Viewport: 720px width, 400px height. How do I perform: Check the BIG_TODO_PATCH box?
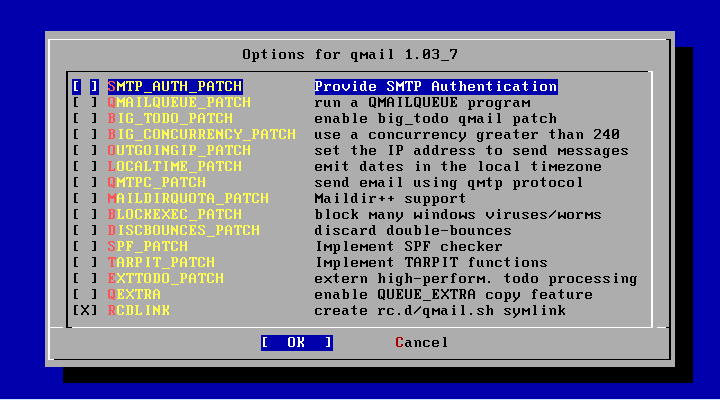coord(85,118)
